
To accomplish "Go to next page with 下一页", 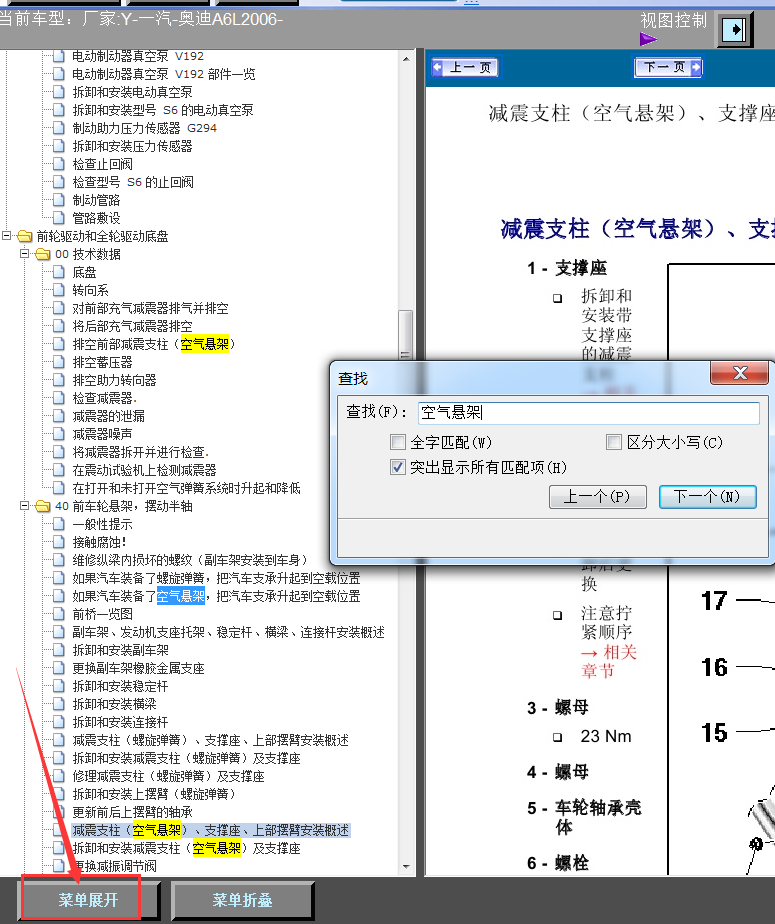I will pyautogui.click(x=668, y=67).
